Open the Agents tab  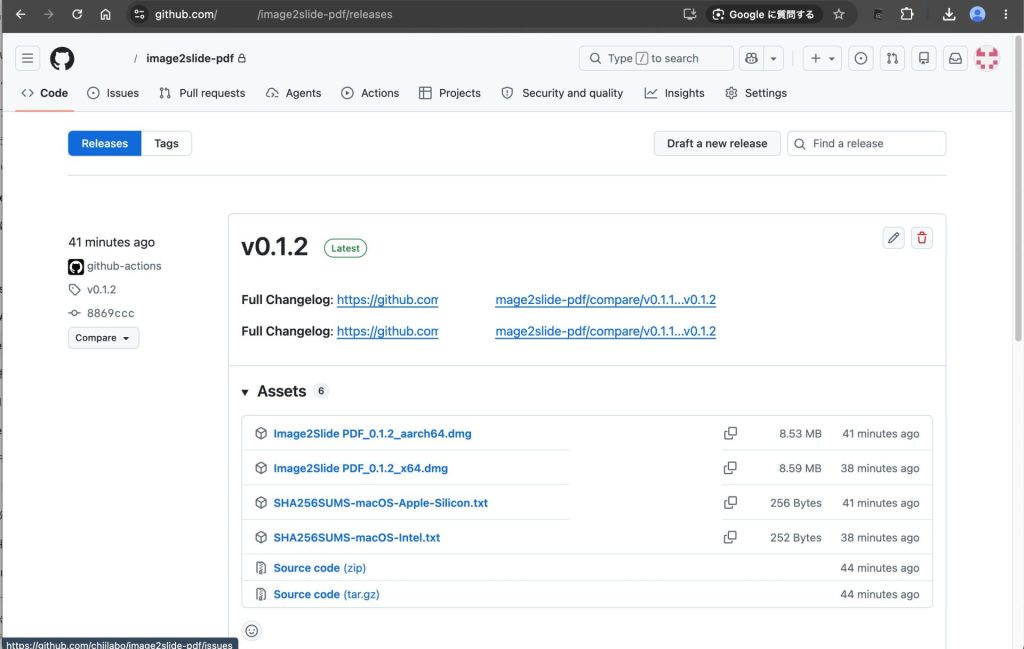pos(293,93)
